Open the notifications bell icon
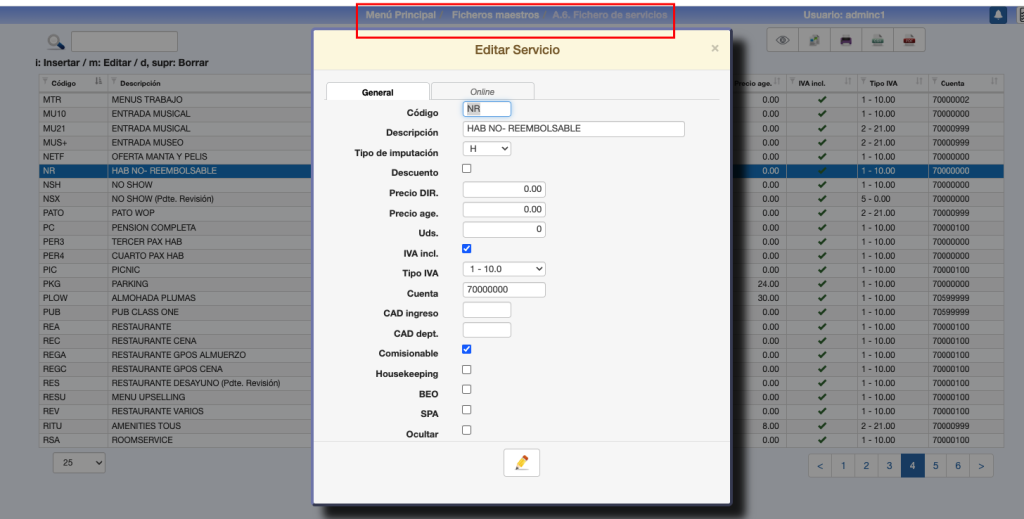The height and width of the screenshot is (519, 1024). tap(998, 15)
